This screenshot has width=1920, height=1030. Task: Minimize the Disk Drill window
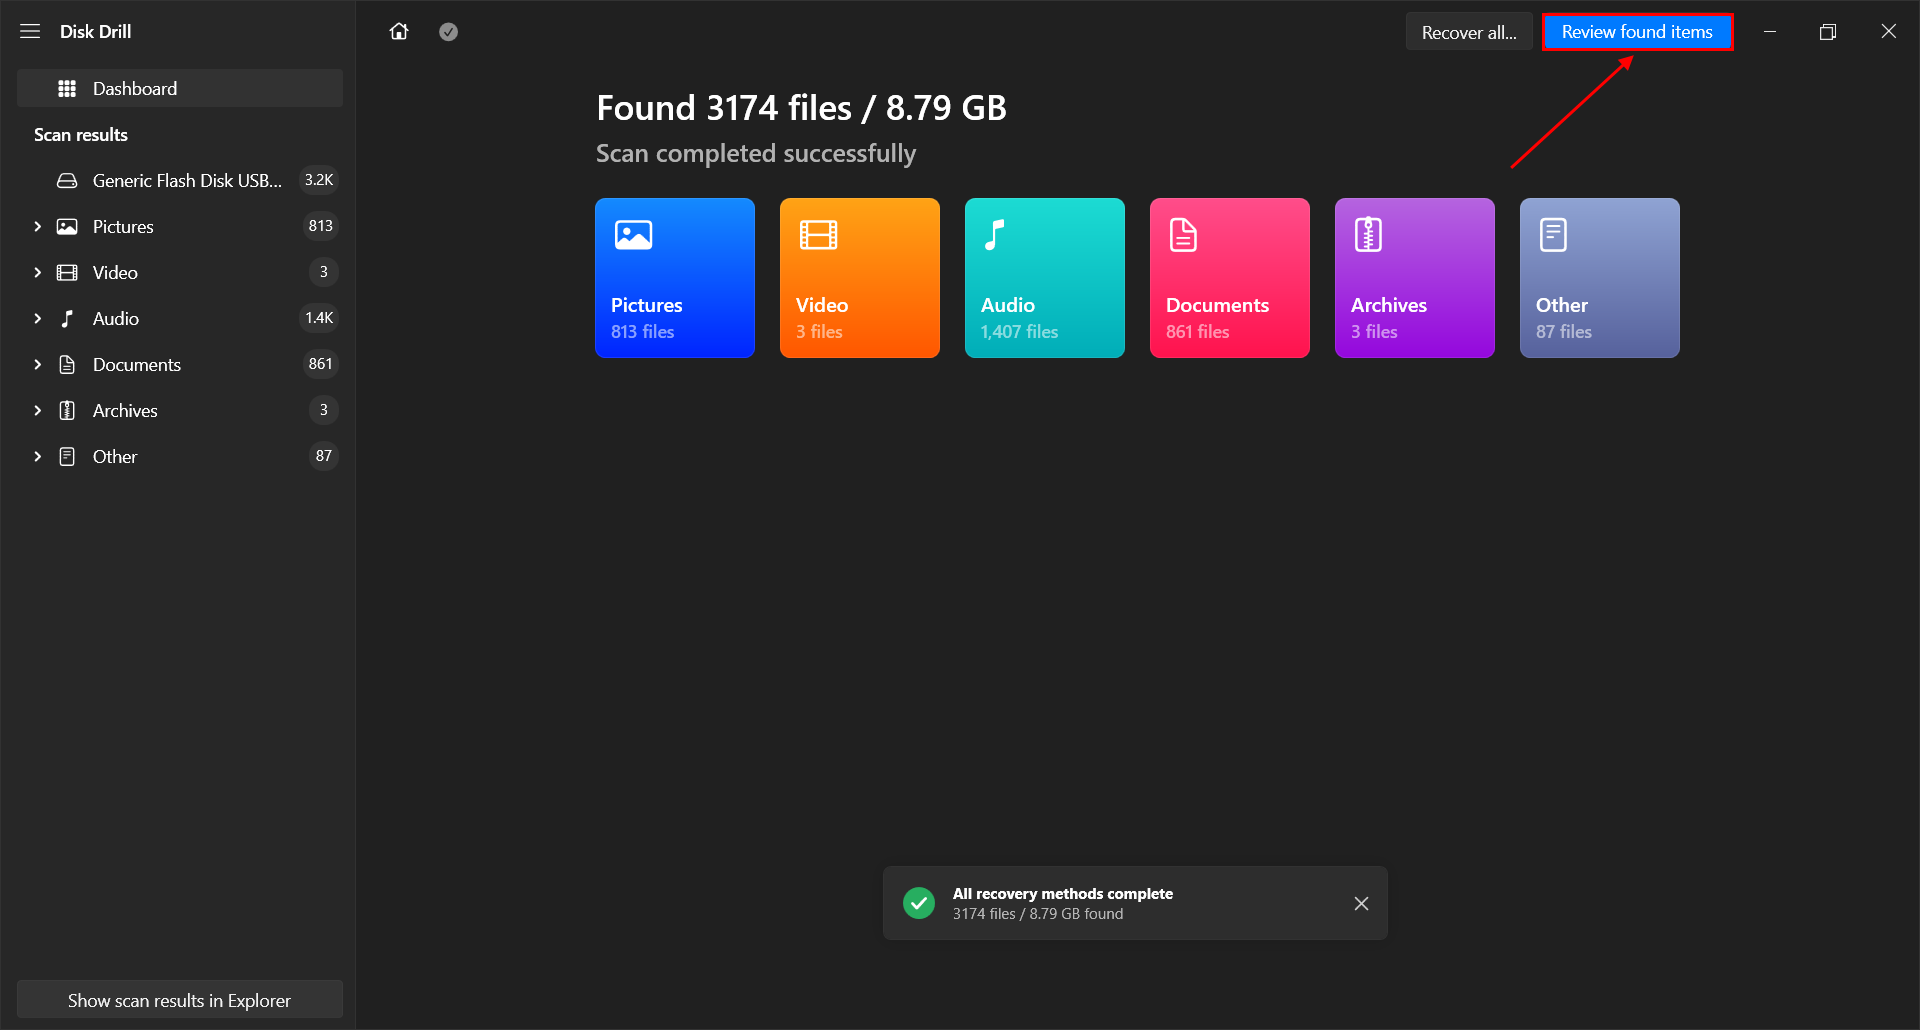(1770, 32)
